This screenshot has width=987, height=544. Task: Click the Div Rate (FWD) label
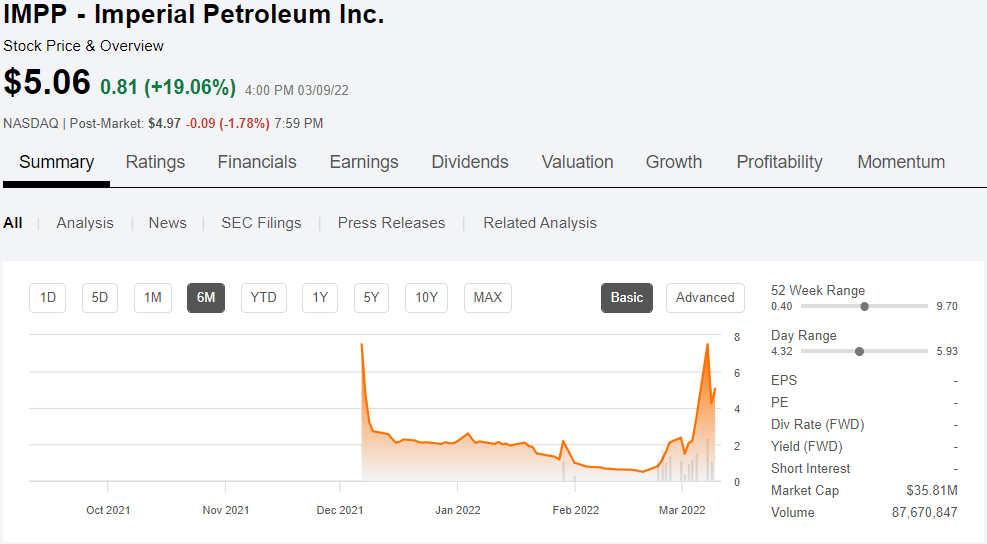817,424
